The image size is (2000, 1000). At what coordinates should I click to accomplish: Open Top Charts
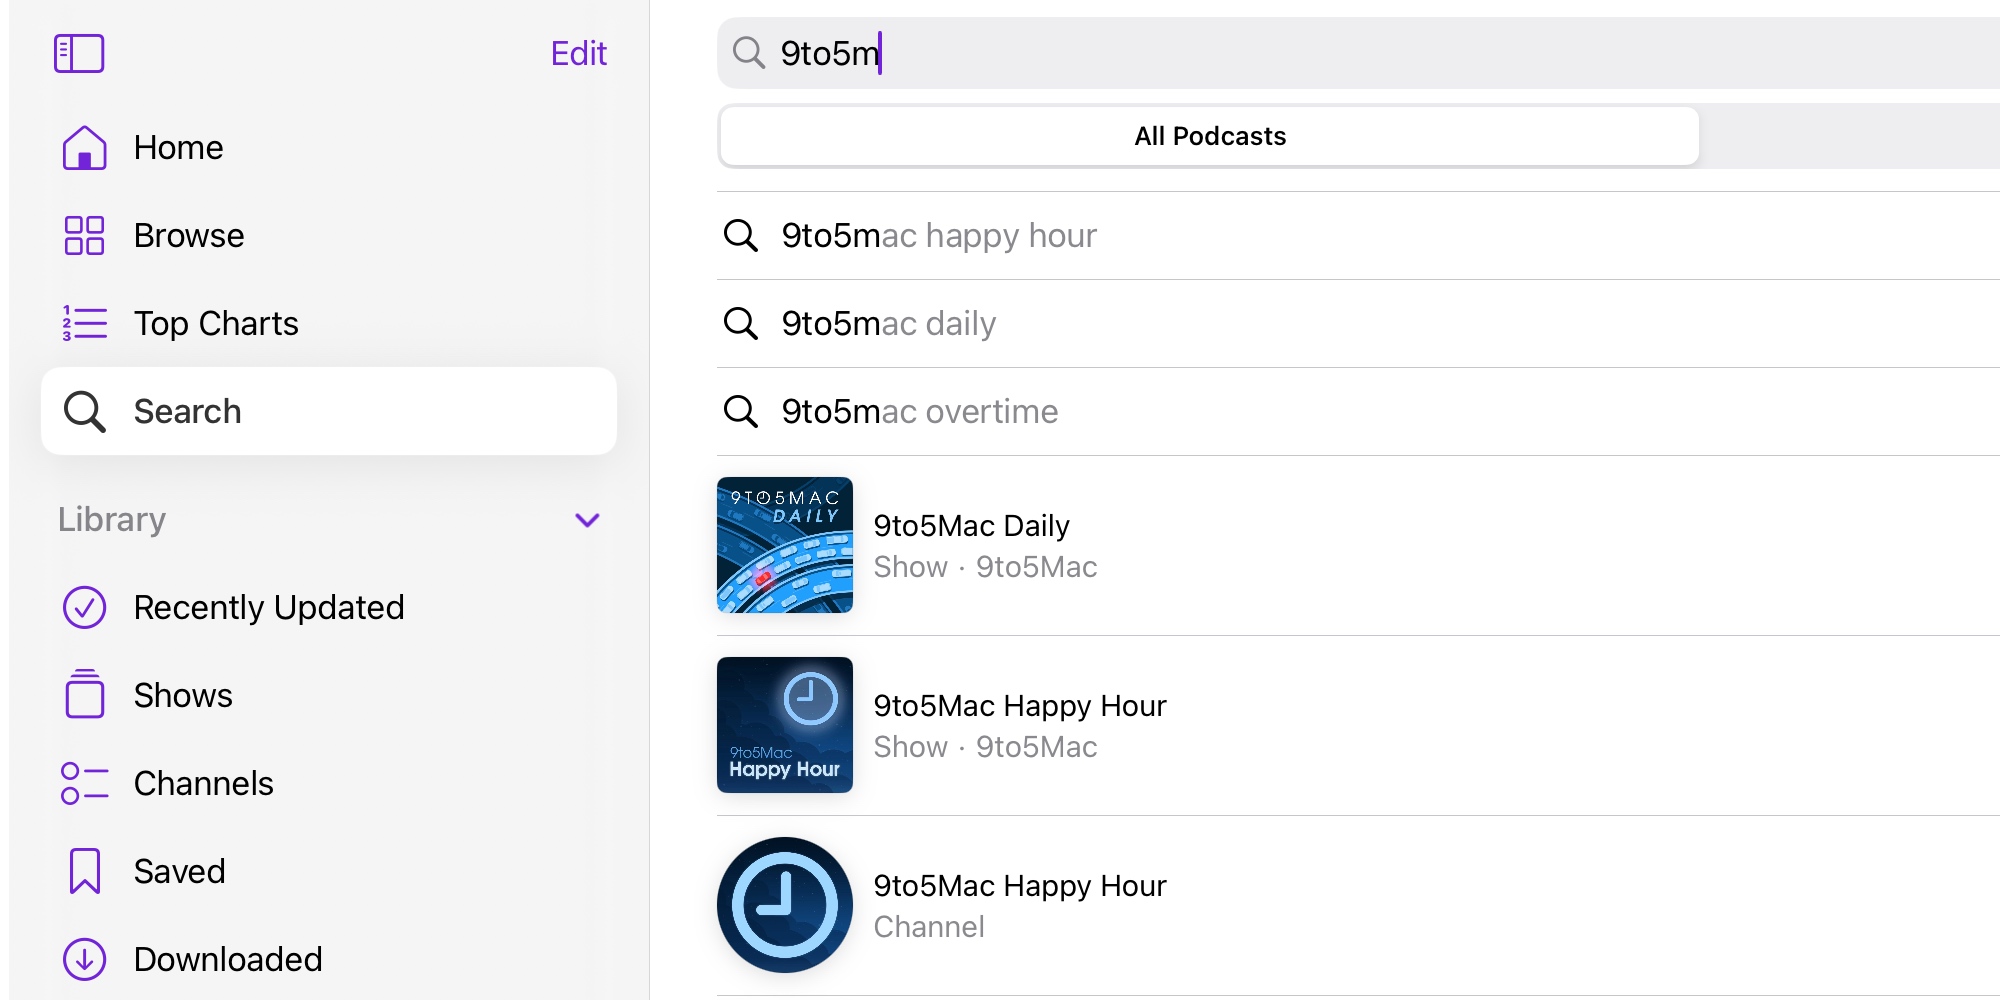point(216,322)
